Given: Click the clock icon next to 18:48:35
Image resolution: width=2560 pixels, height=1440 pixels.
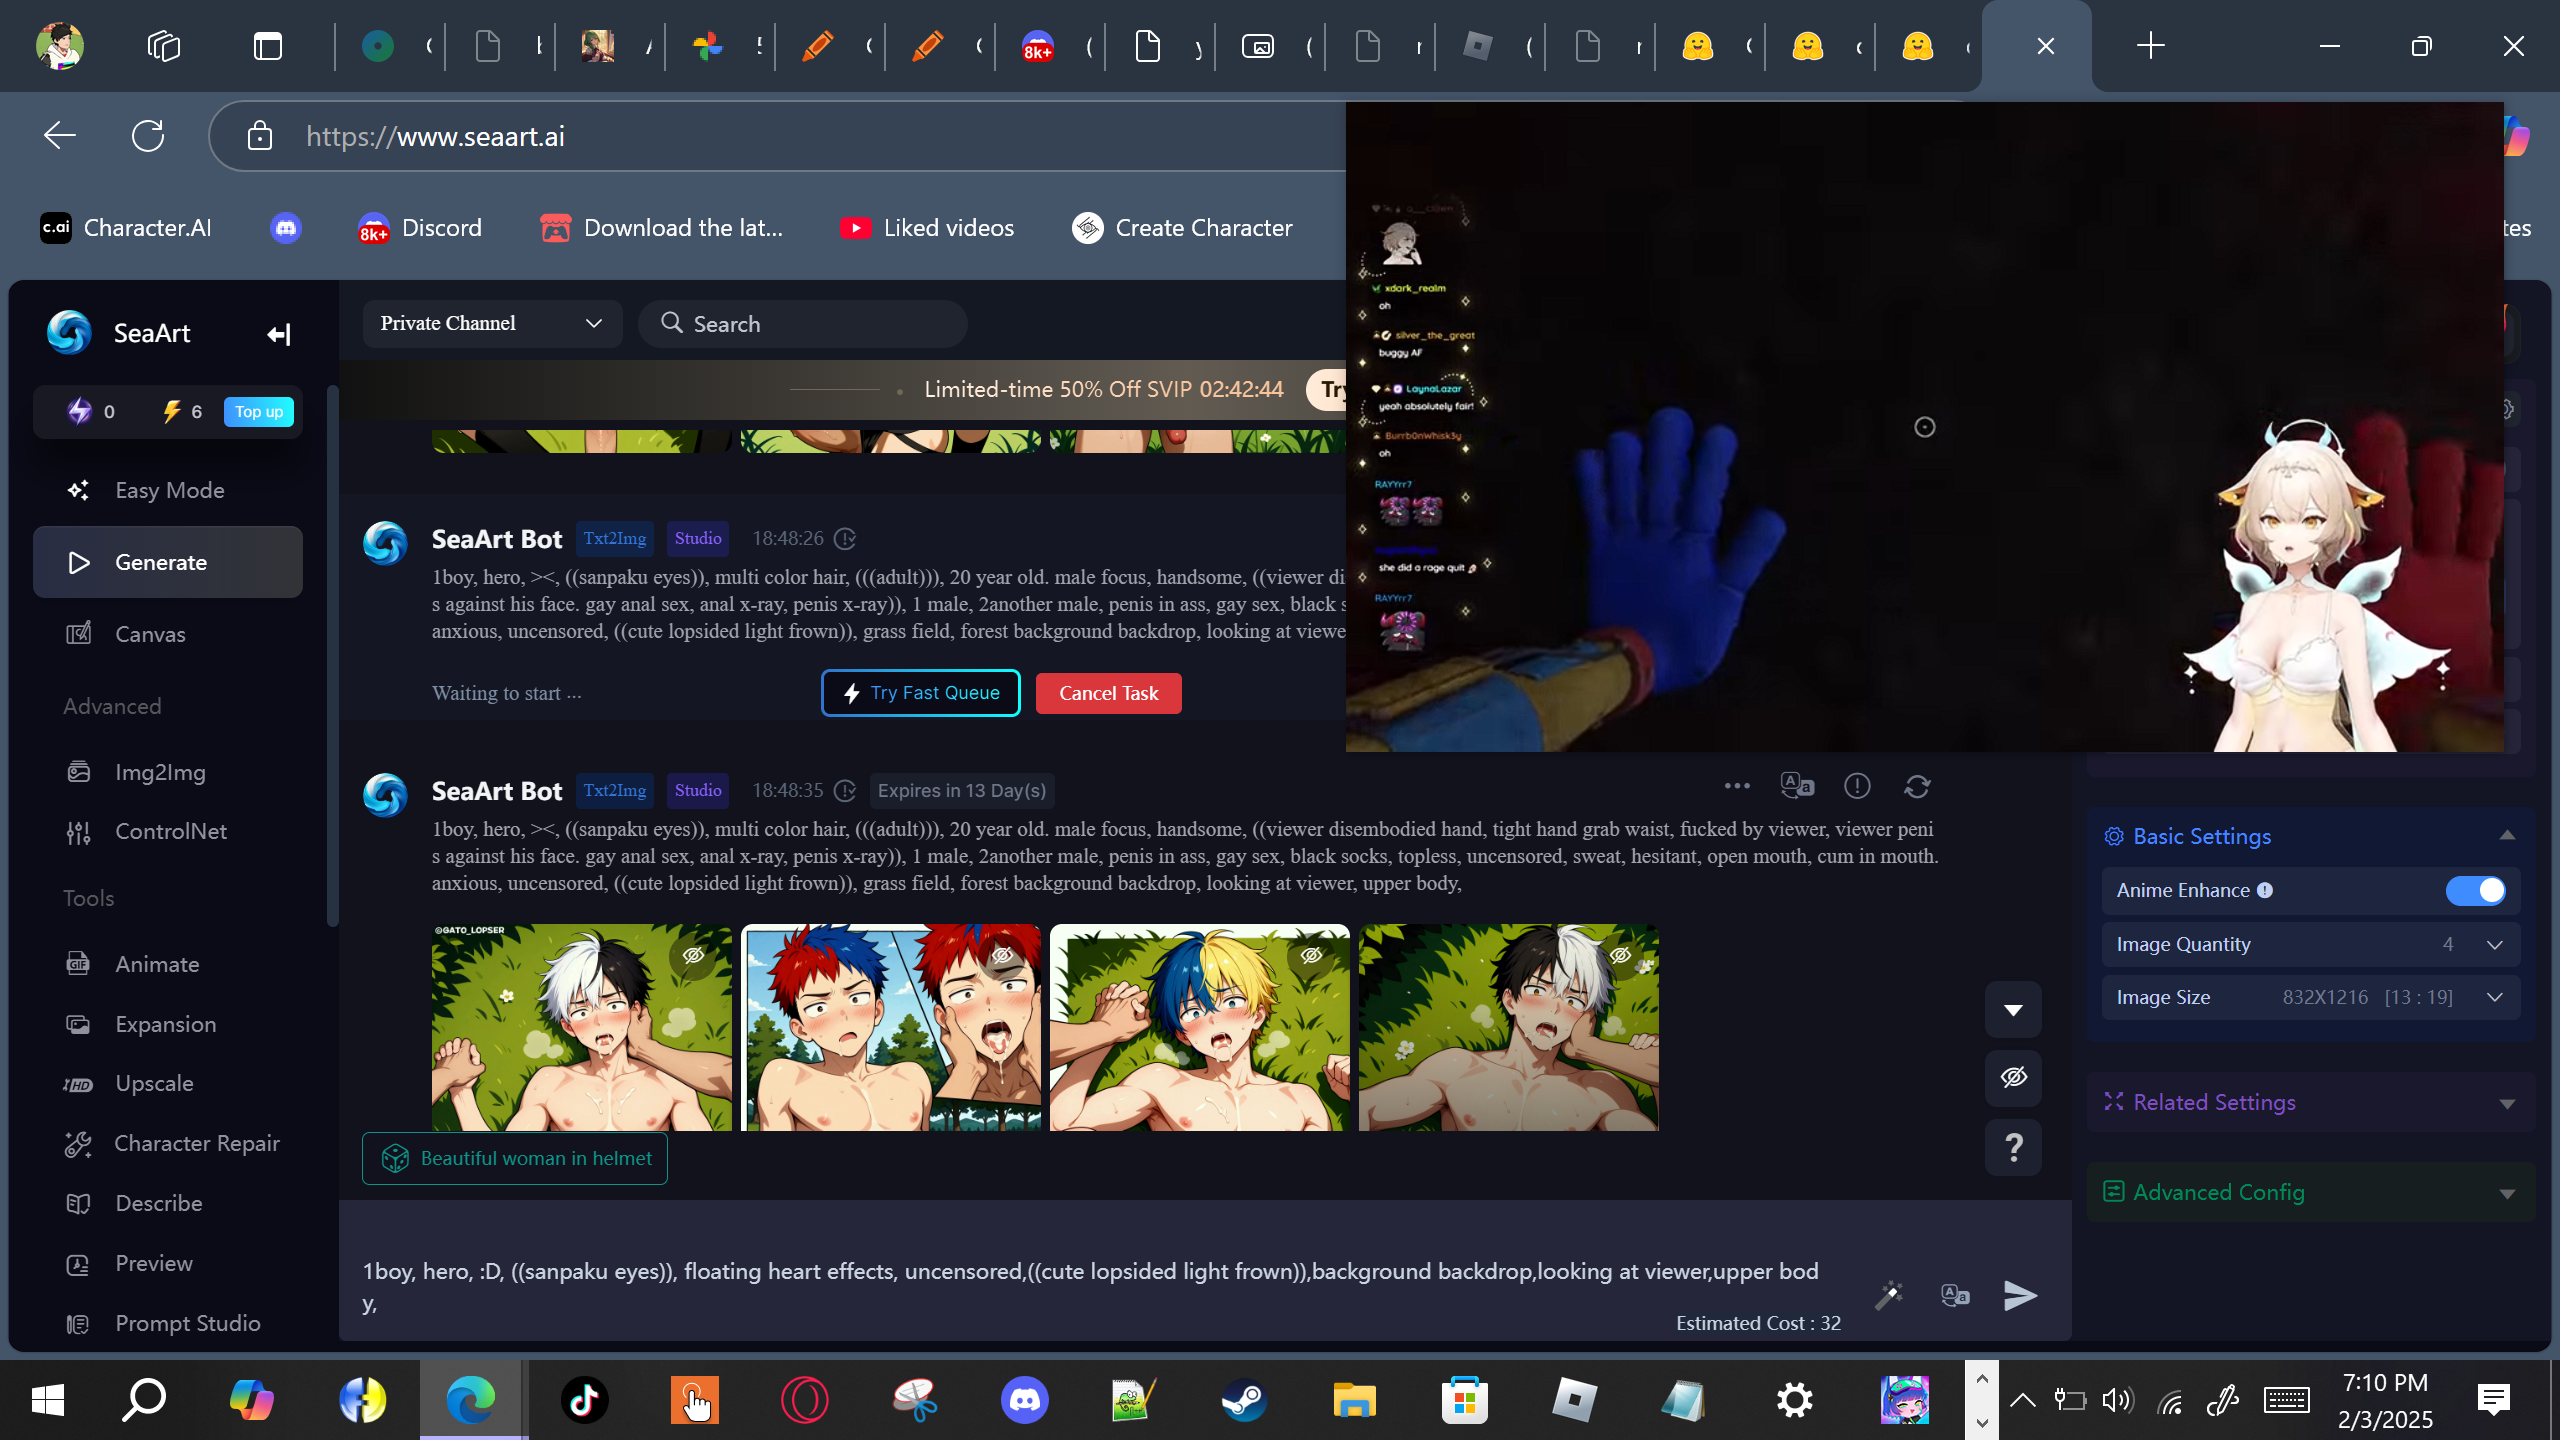Looking at the screenshot, I should 845,791.
